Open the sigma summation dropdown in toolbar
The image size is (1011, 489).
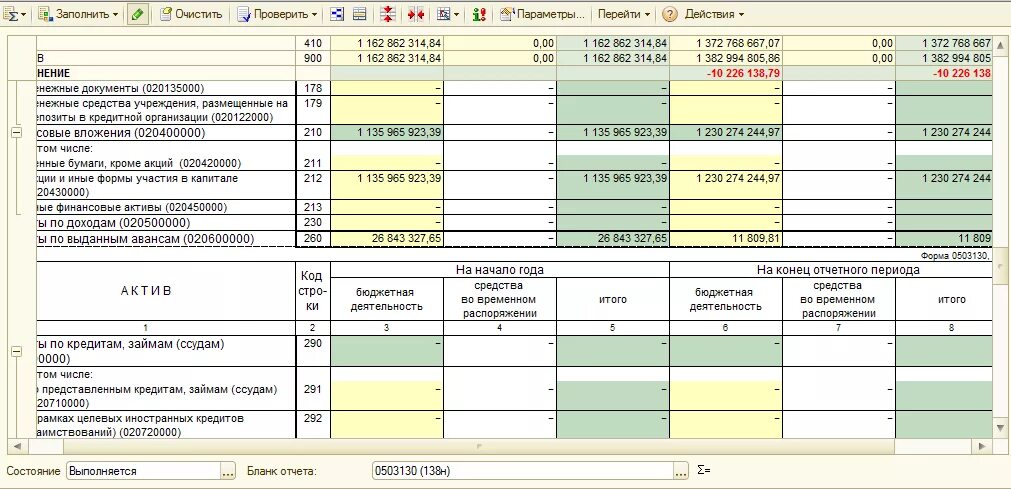pyautogui.click(x=14, y=14)
